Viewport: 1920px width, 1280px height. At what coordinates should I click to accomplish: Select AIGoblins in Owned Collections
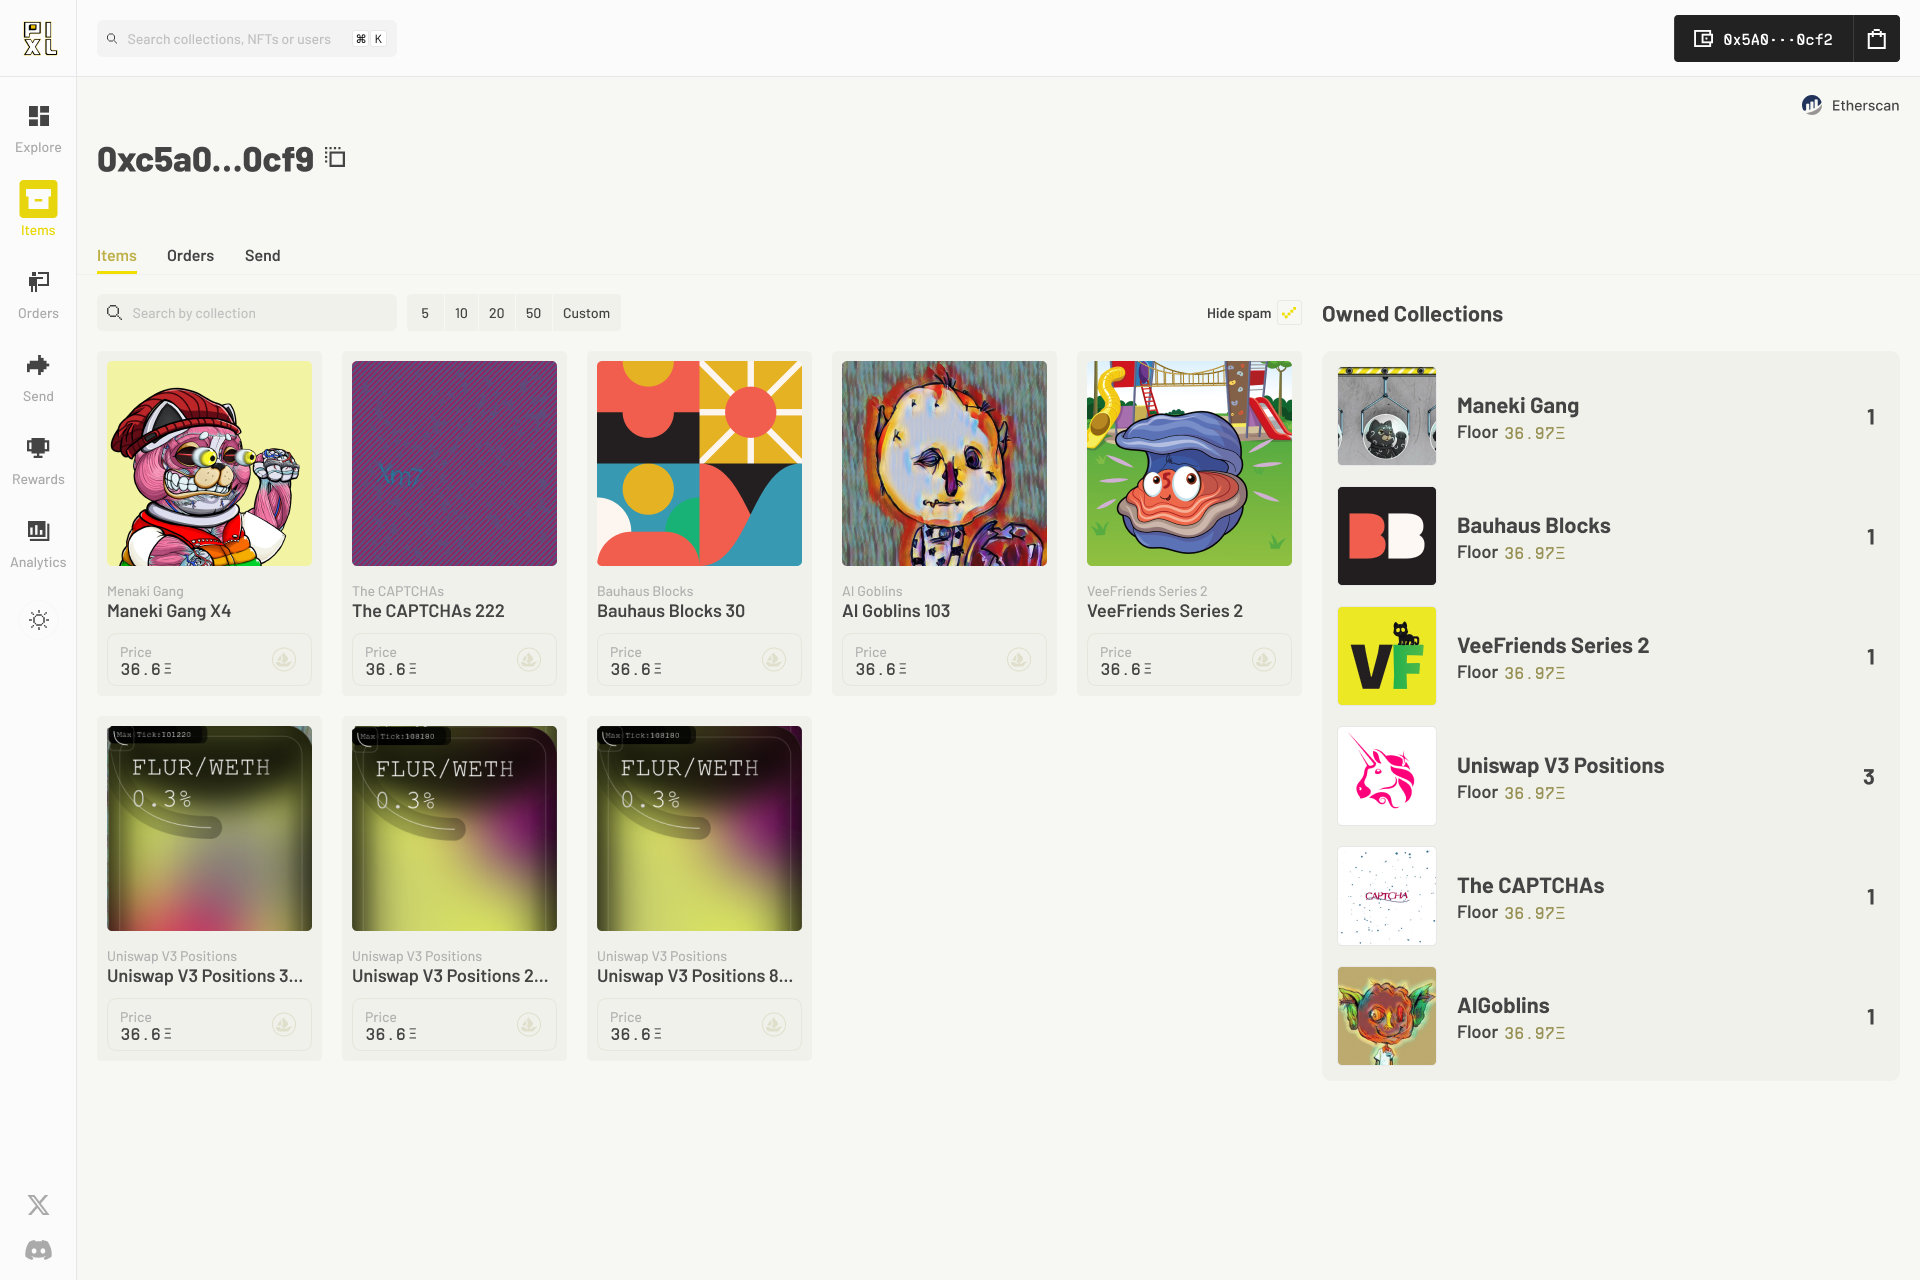coord(1610,1016)
